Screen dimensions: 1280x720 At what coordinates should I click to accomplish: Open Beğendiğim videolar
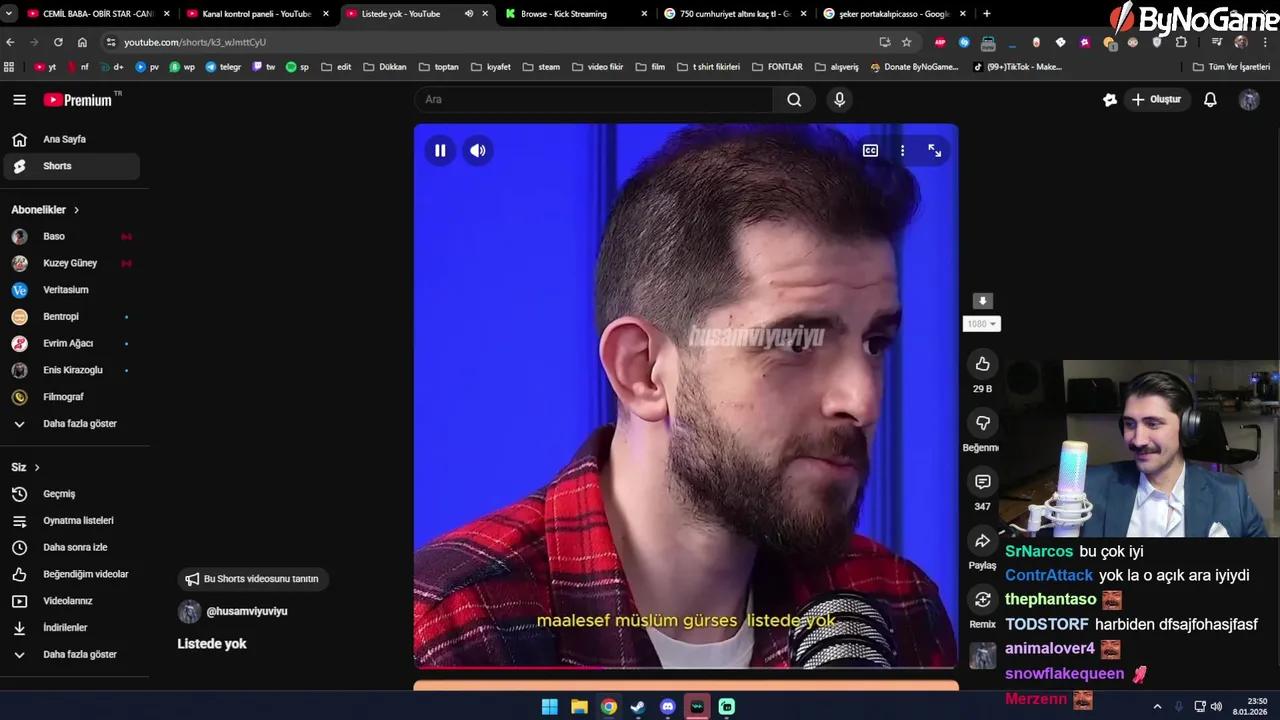[72, 575]
